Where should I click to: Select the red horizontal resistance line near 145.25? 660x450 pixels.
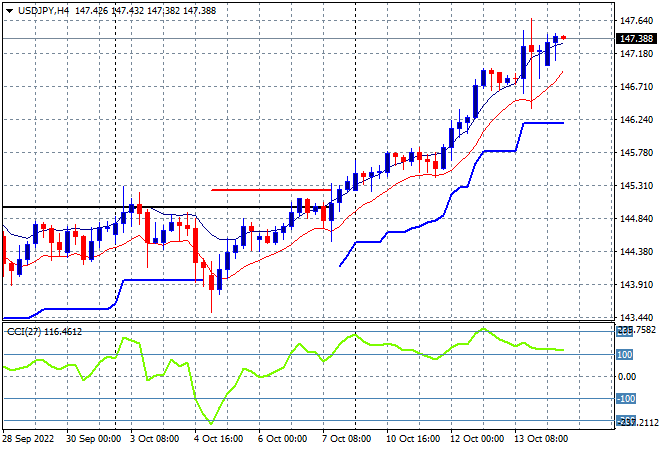(271, 190)
